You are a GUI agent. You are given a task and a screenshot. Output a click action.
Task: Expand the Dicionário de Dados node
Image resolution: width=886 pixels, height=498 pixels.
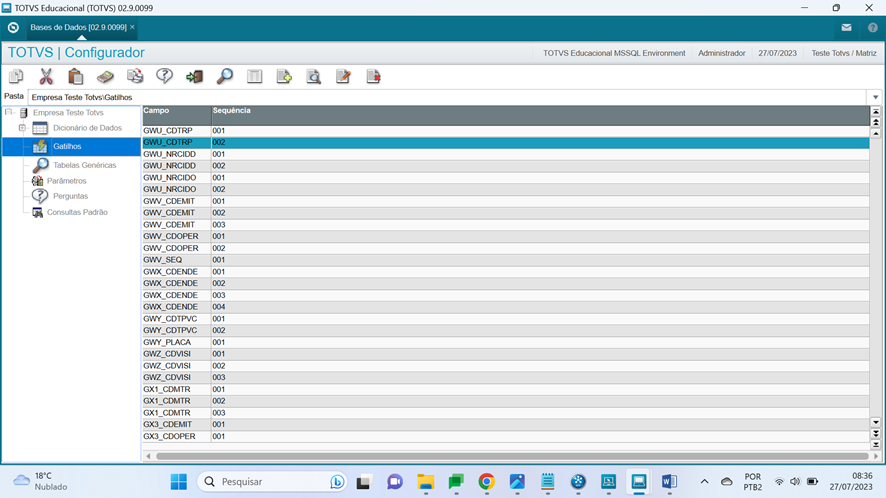pos(22,128)
